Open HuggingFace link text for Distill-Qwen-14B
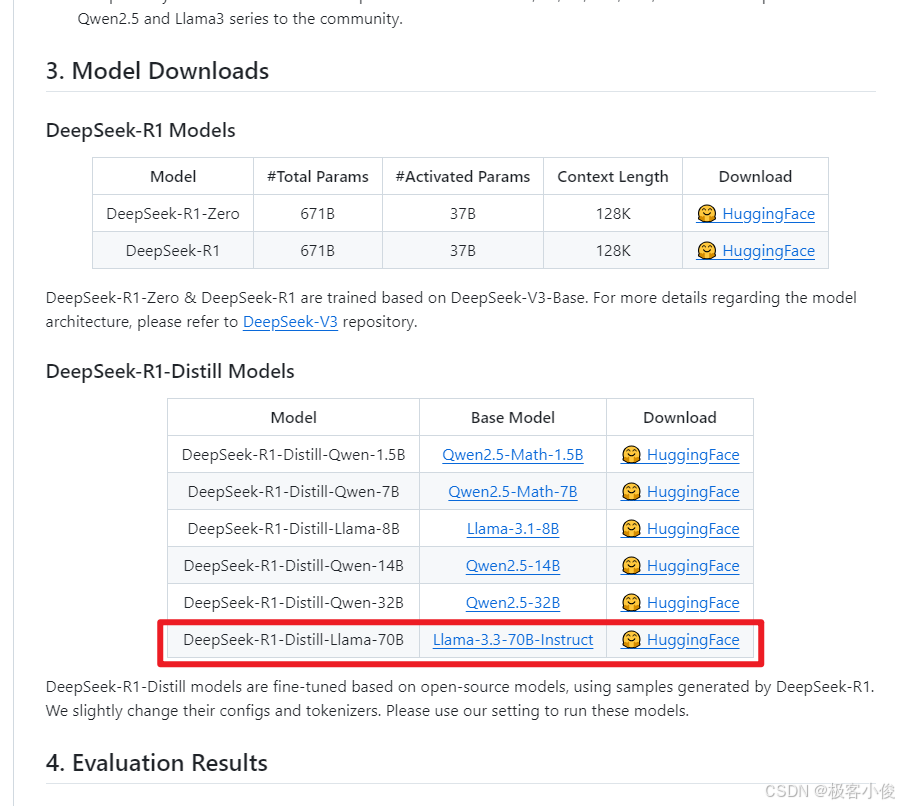Viewport: 899px width, 806px height. click(693, 566)
